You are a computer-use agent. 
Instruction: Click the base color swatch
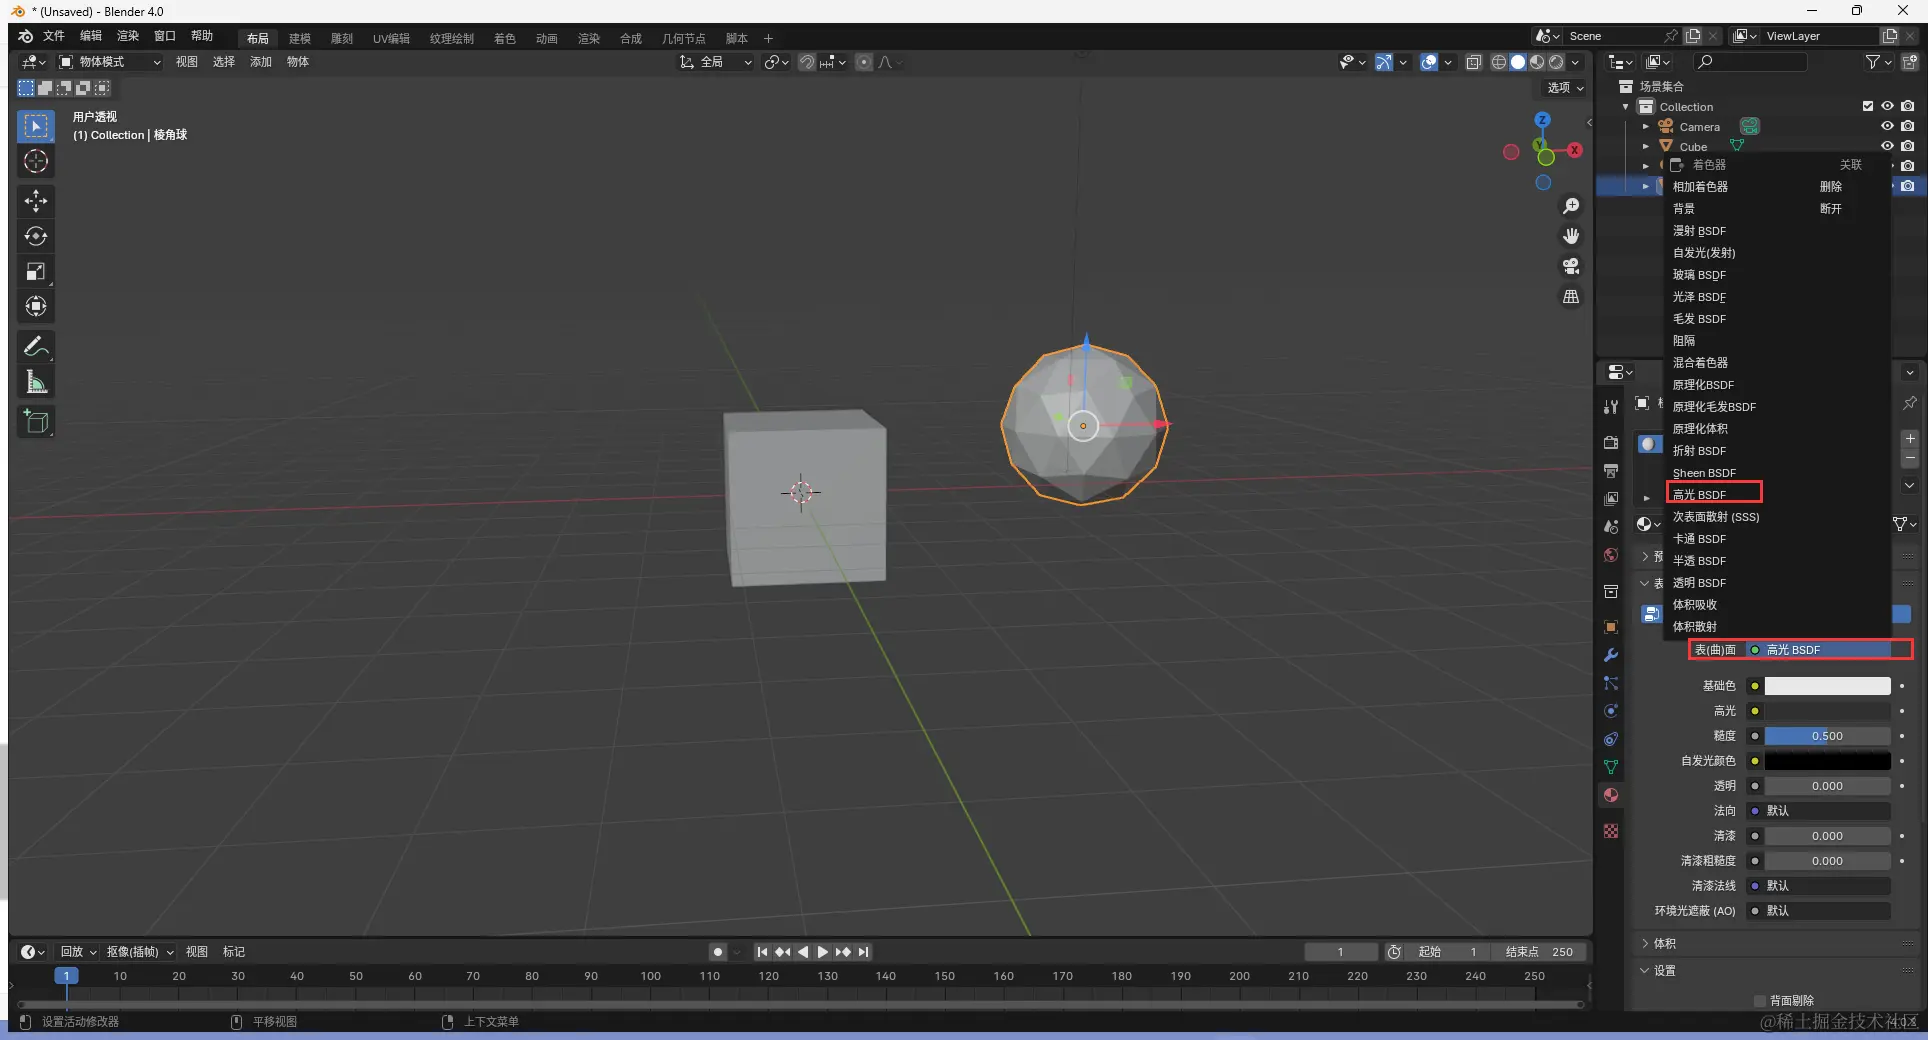point(1827,686)
